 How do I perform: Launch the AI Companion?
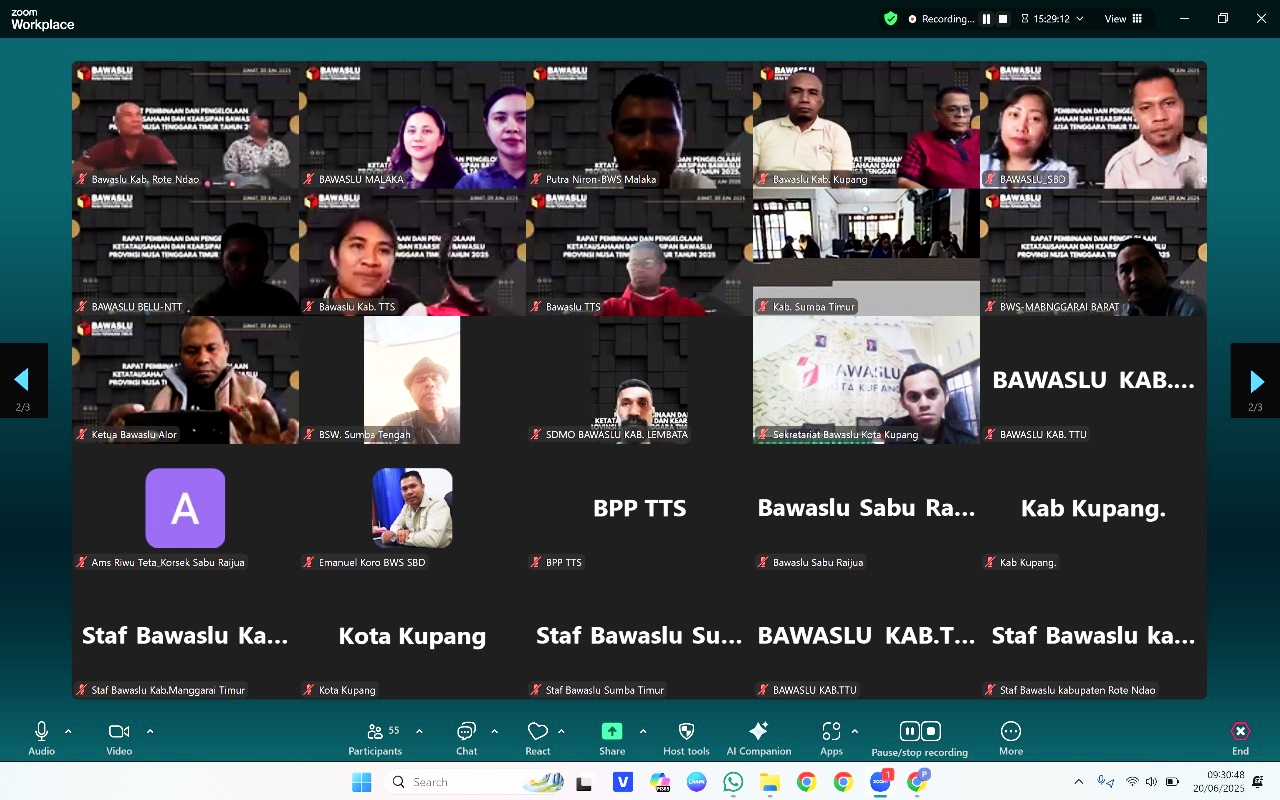pyautogui.click(x=759, y=739)
